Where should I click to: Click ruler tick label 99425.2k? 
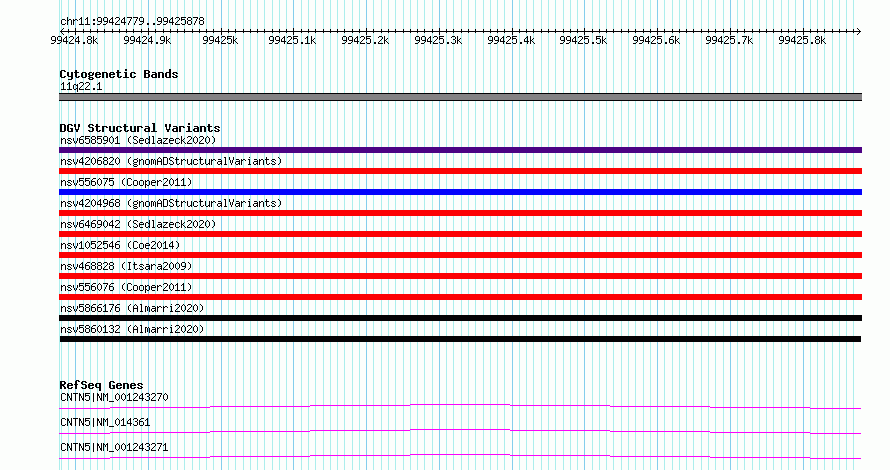pos(366,40)
